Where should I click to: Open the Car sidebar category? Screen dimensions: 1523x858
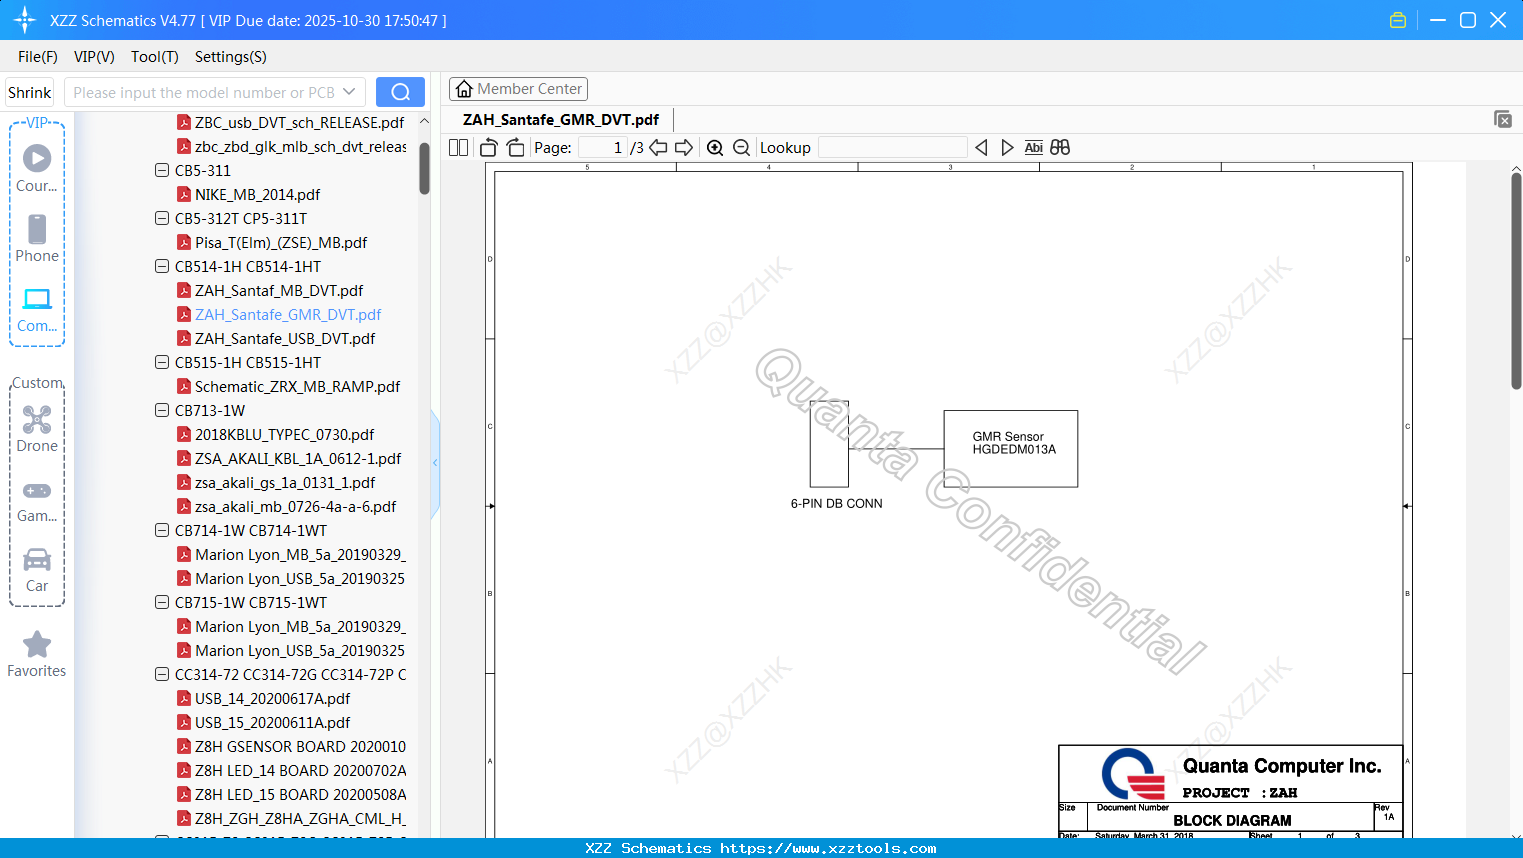click(x=37, y=569)
